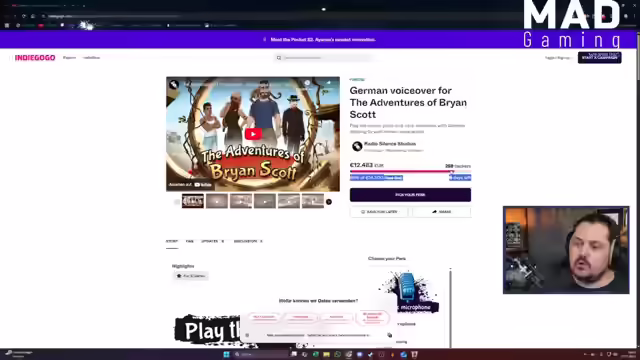This screenshot has height=360, width=640.
Task: Select the second gallery video thumbnail
Action: (217, 201)
